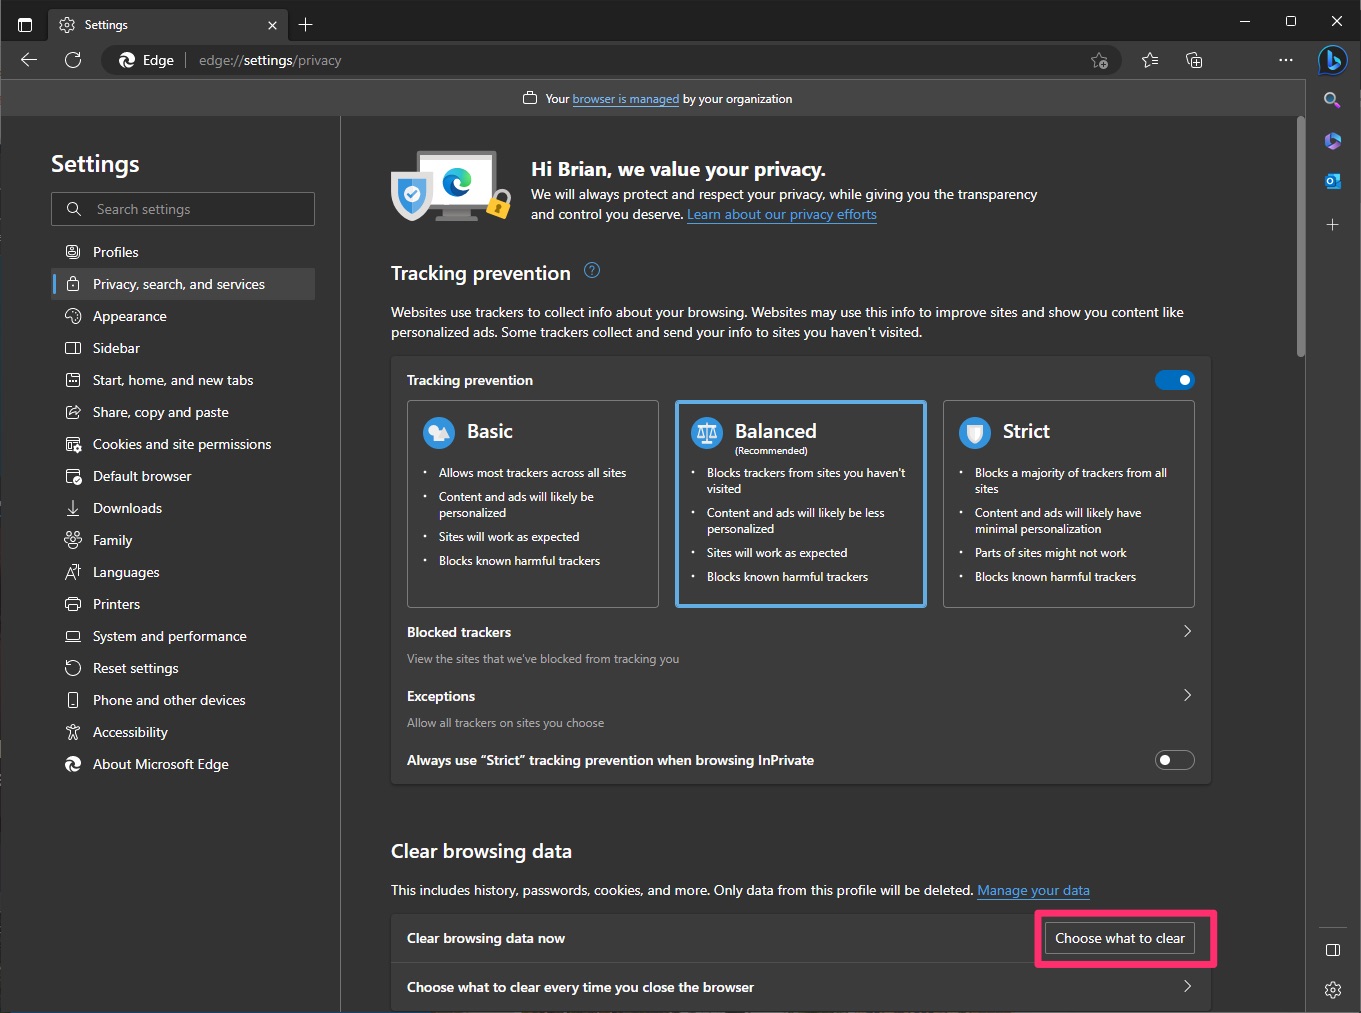Select the Strict tracking prevention option
1361x1013 pixels.
click(x=1068, y=503)
